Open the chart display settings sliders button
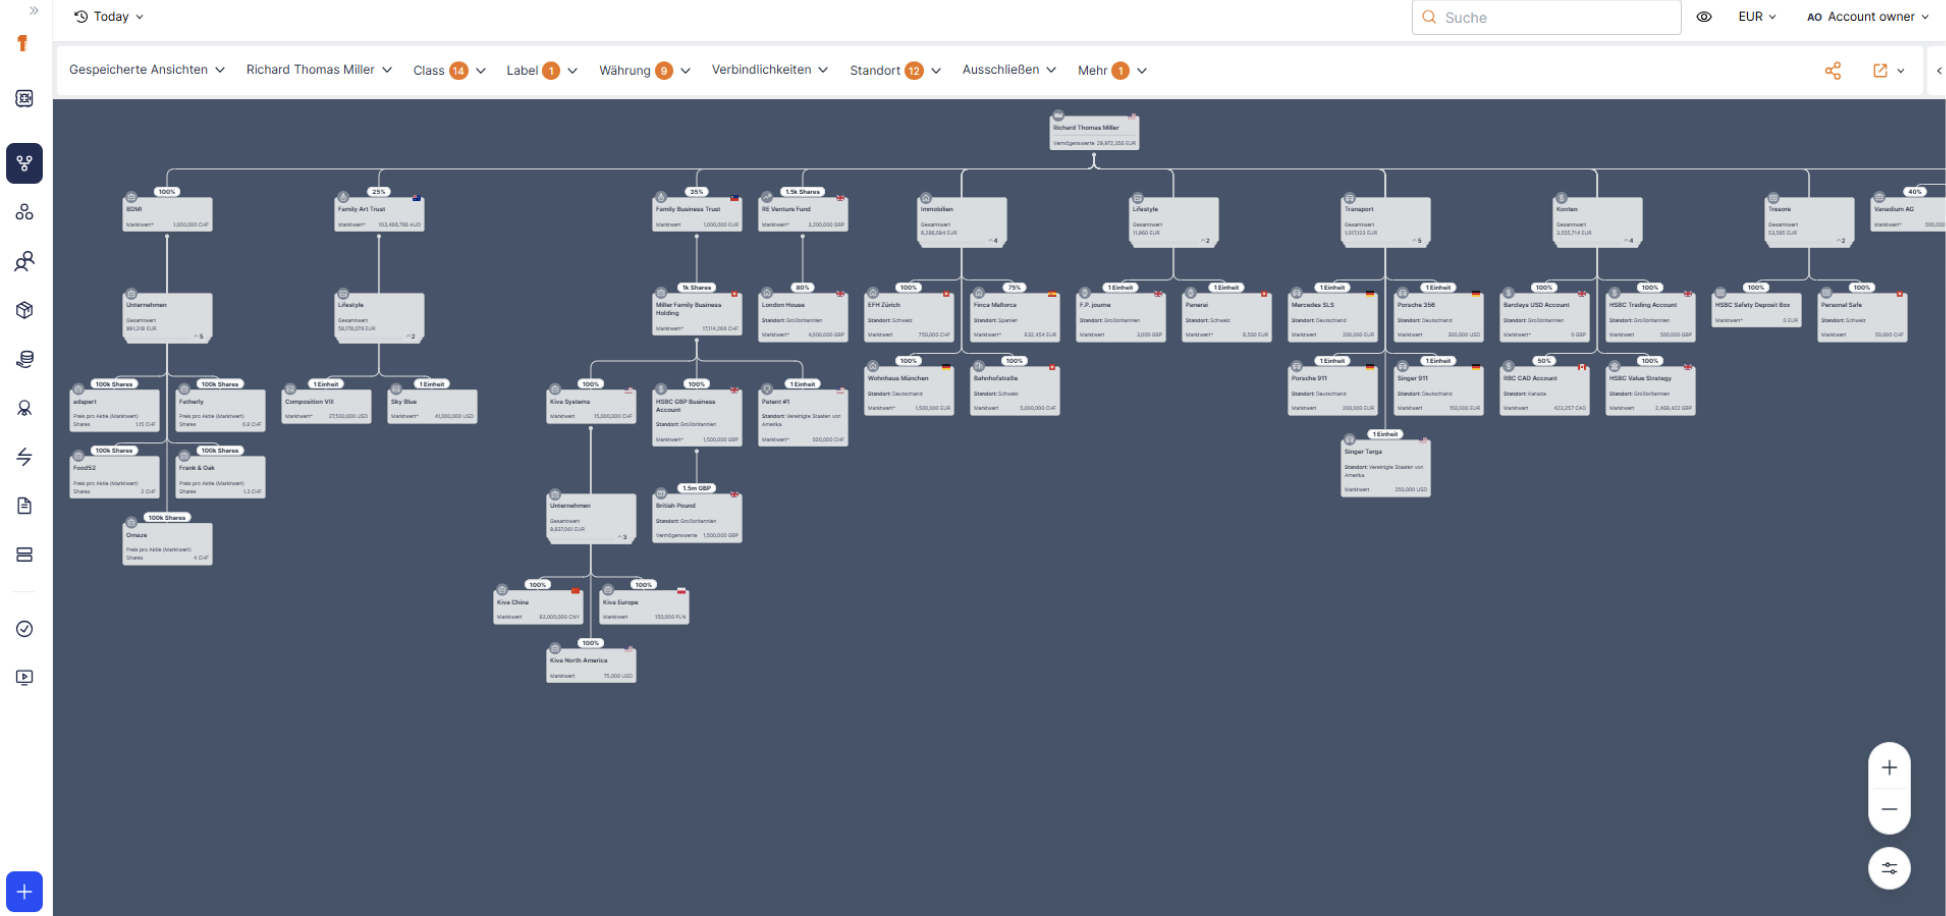This screenshot has height=916, width=1946. point(1888,868)
